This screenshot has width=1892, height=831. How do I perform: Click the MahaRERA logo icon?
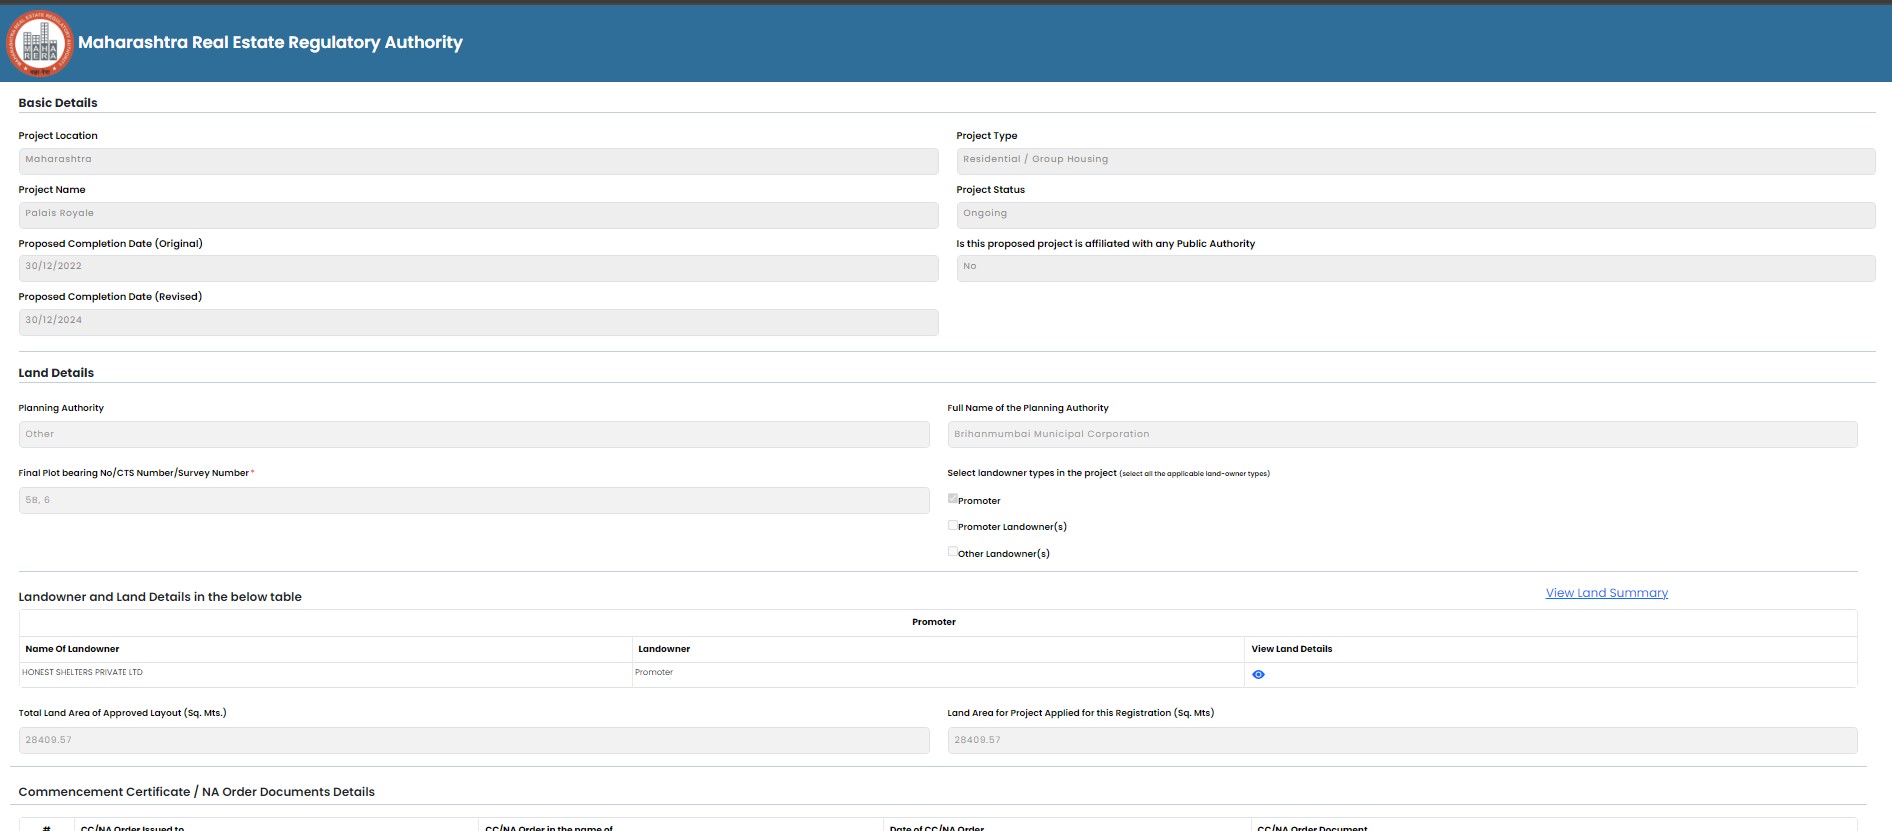click(40, 44)
